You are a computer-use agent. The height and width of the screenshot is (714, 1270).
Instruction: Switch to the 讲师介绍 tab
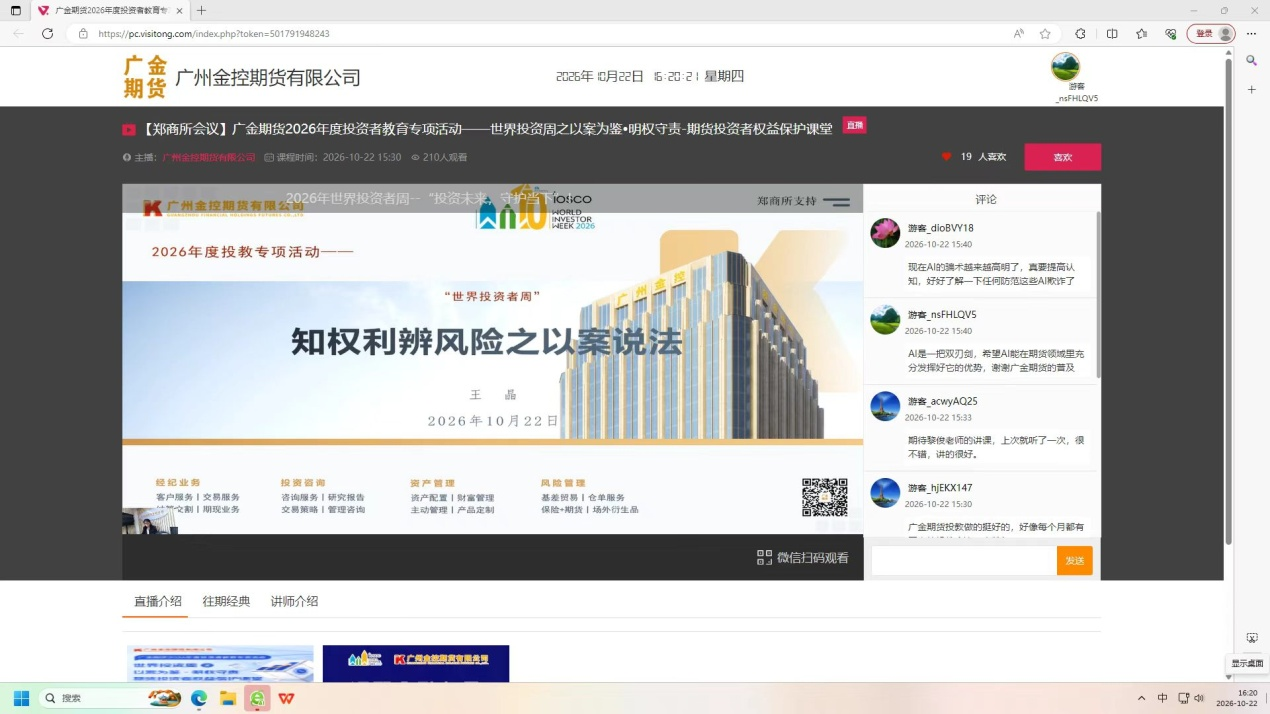point(294,601)
